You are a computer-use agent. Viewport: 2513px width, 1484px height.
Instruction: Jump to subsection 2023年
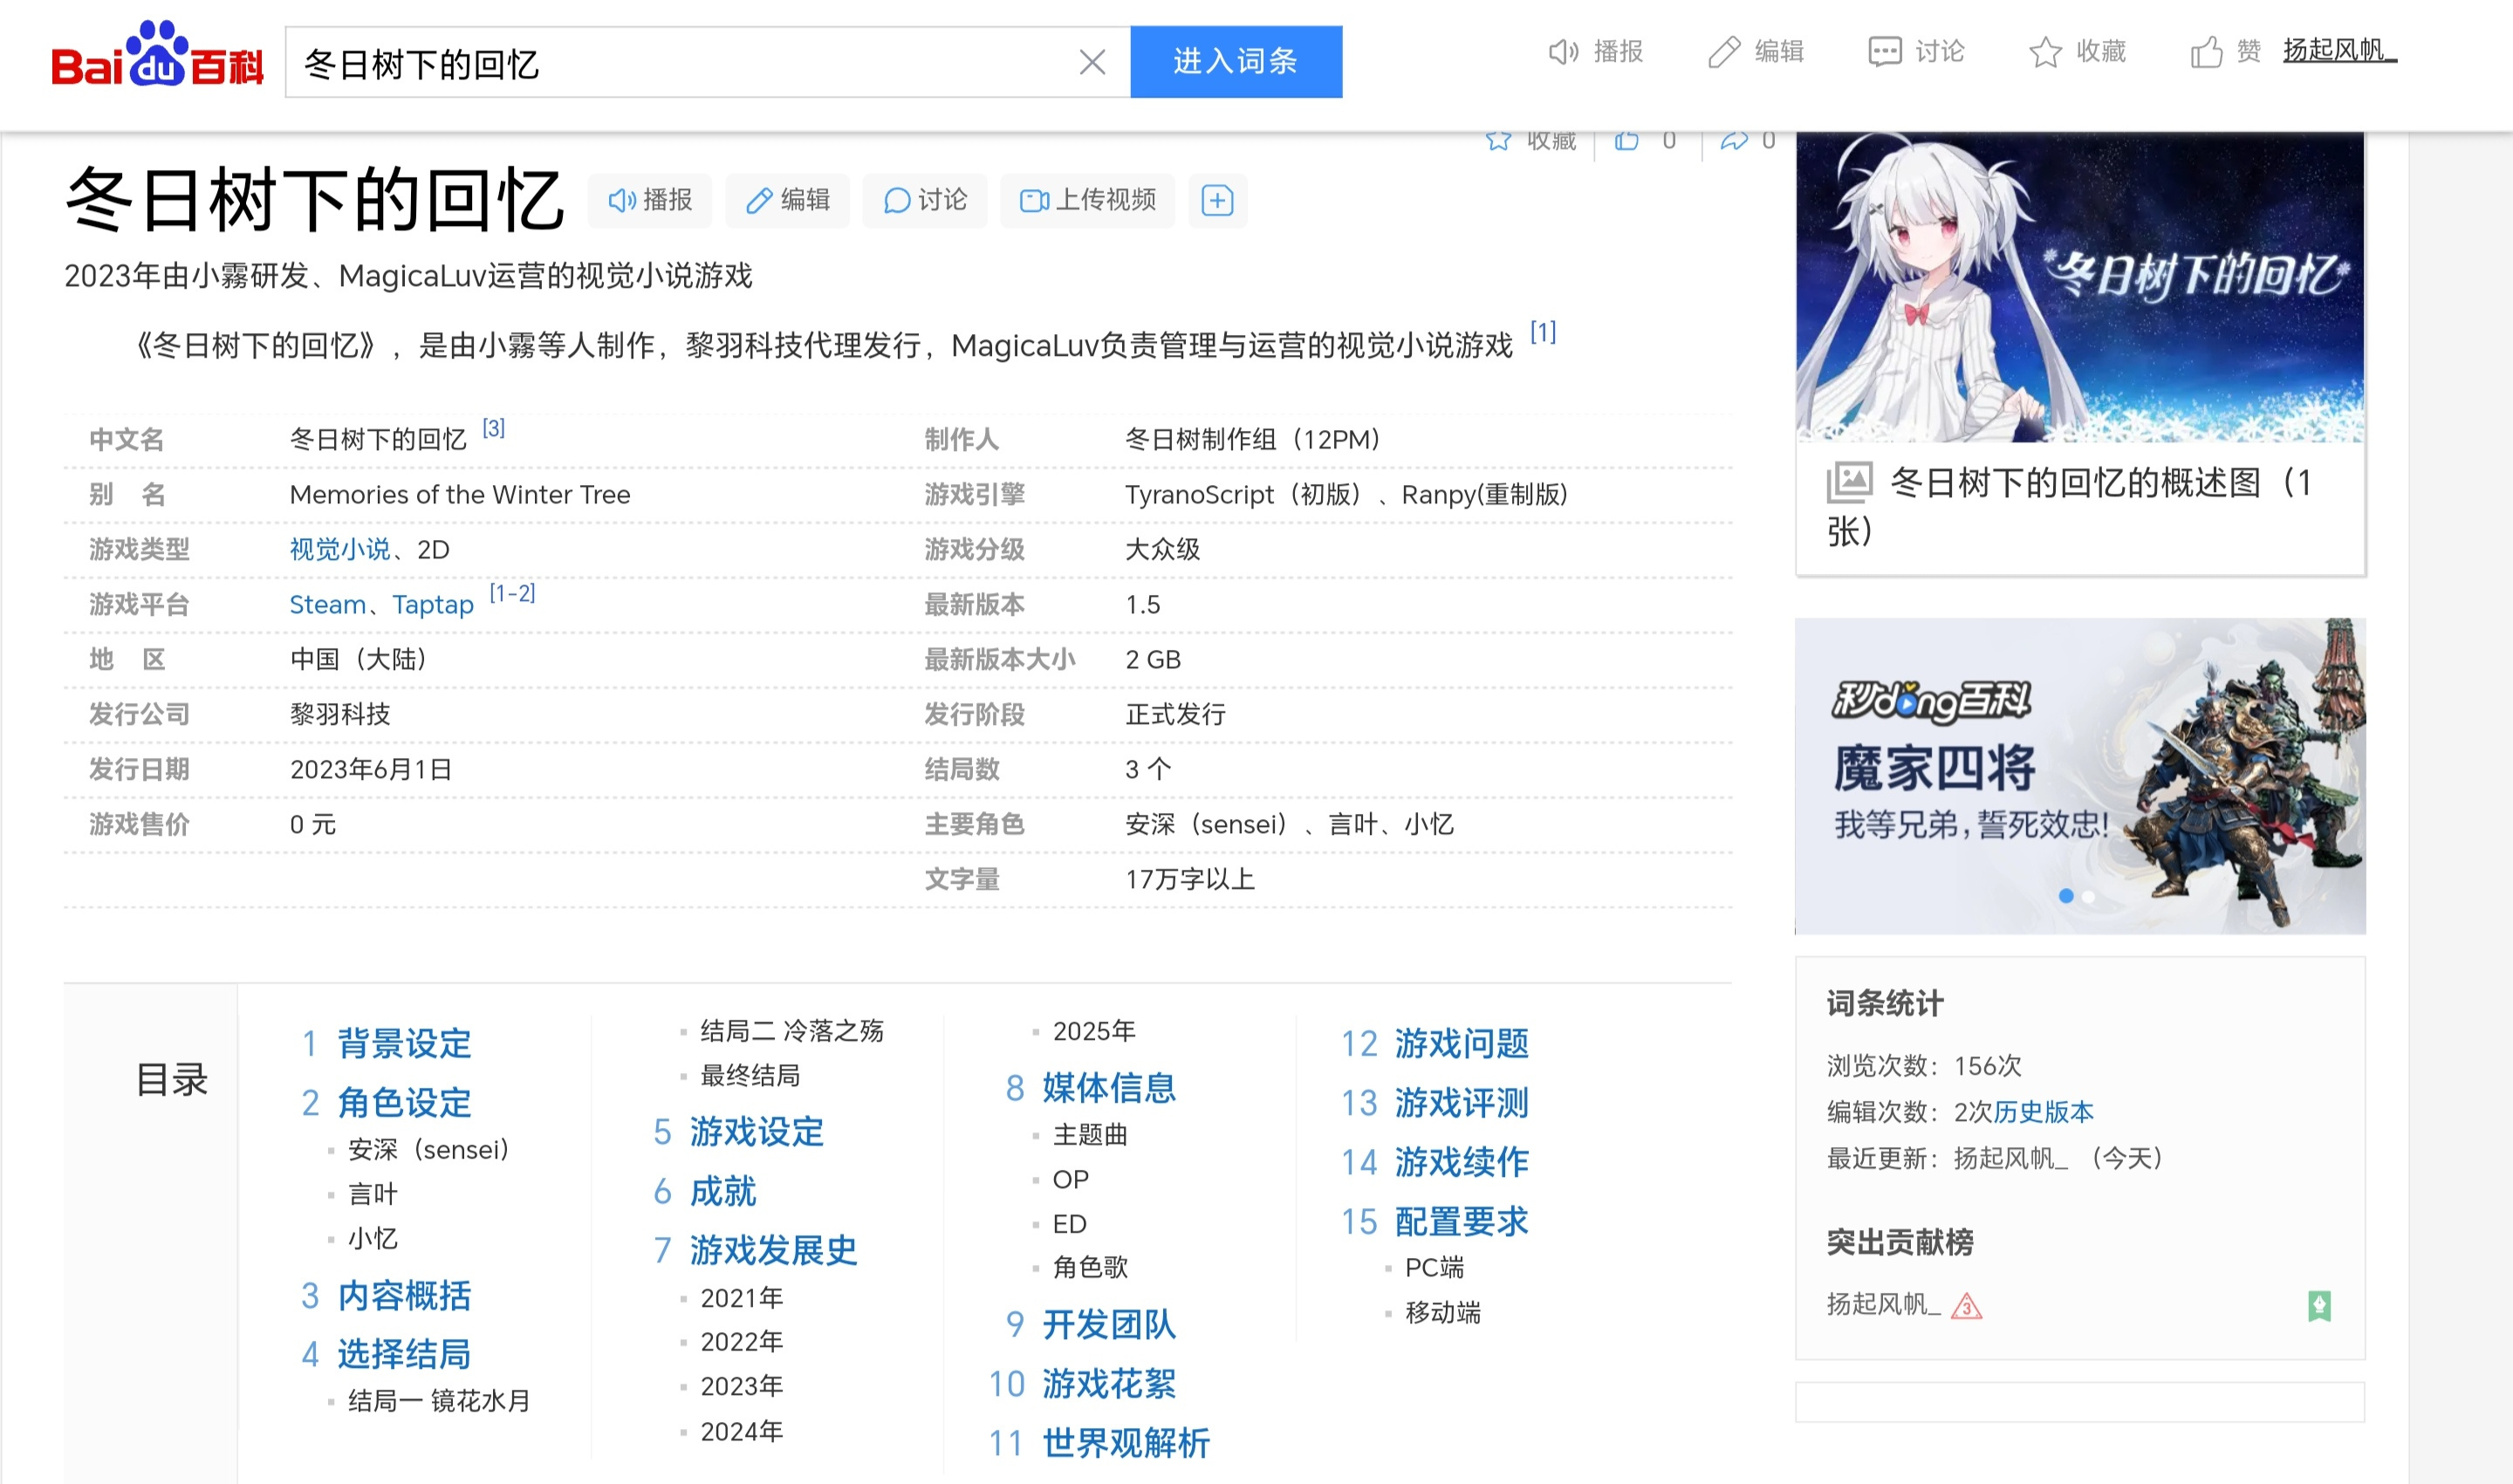[x=741, y=1386]
